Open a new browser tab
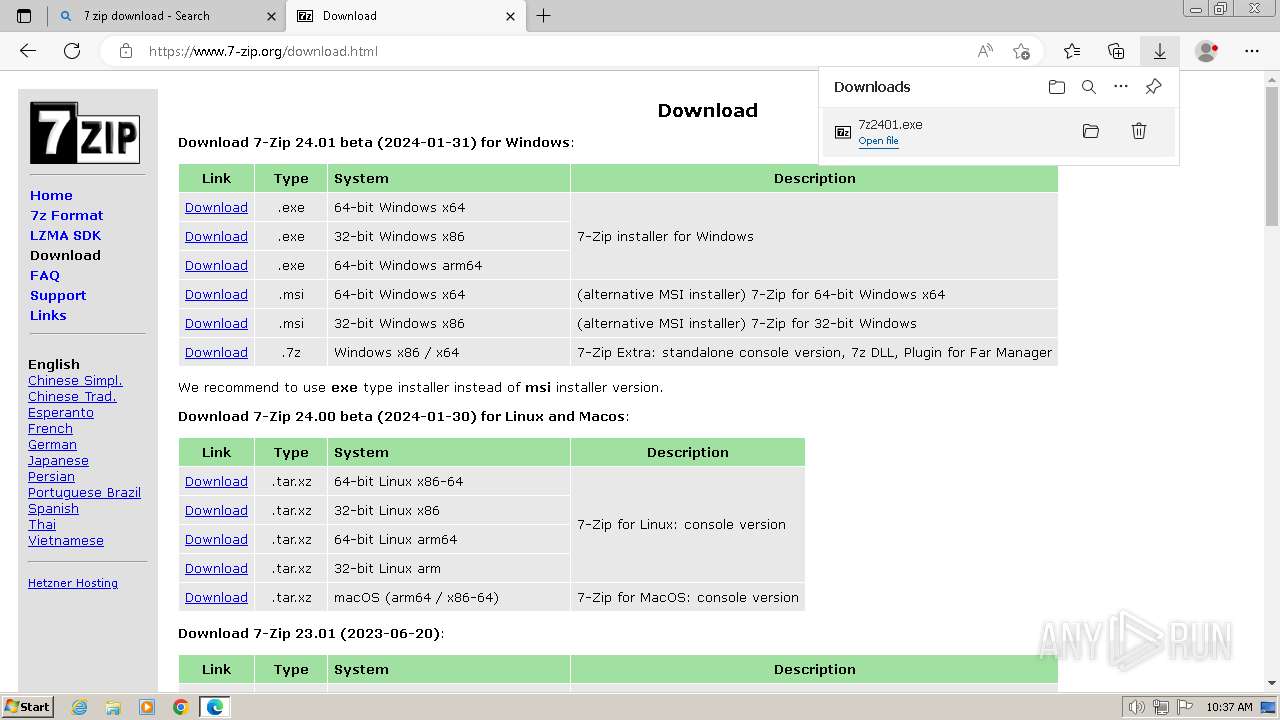The image size is (1280, 720). coord(543,16)
